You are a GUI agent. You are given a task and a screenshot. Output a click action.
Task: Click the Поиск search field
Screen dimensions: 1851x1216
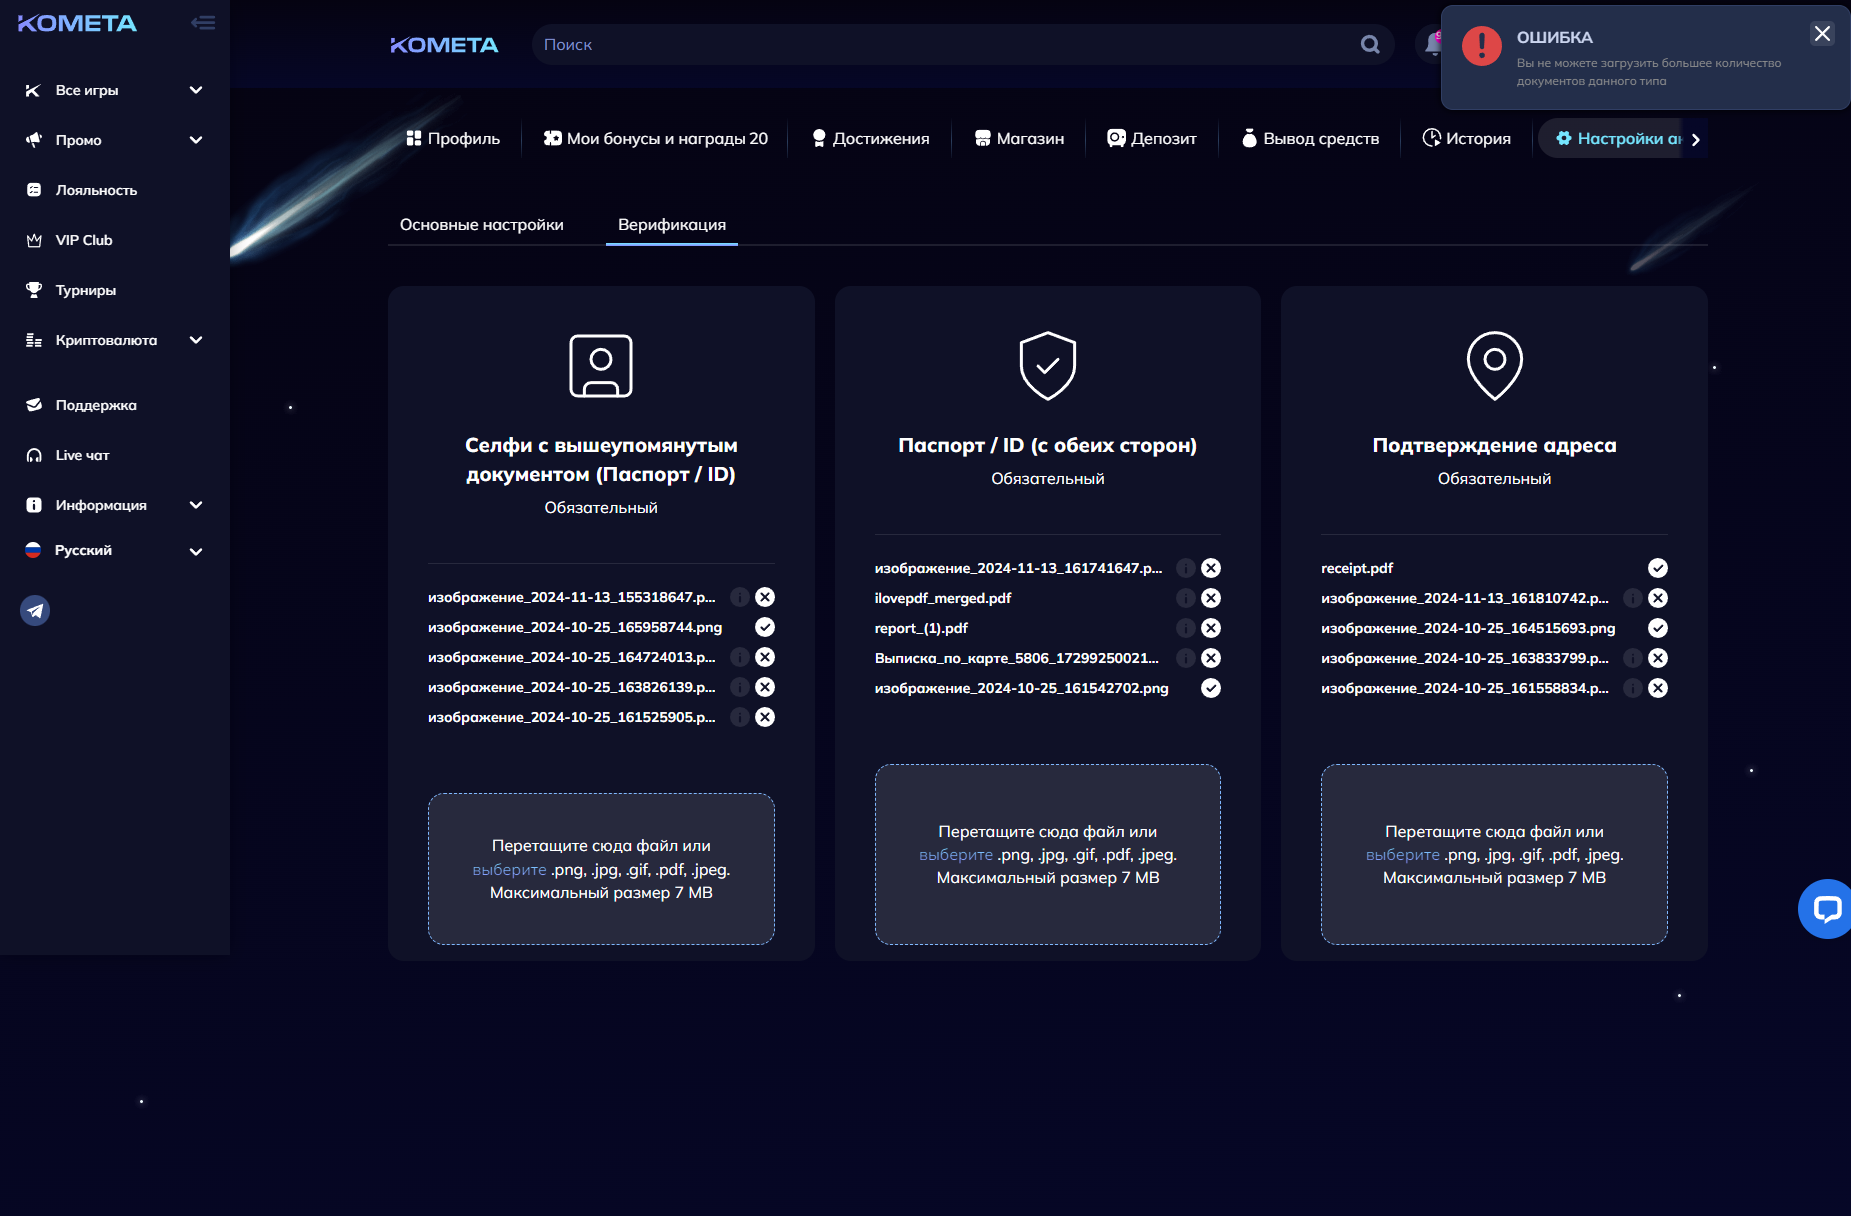pos(940,45)
